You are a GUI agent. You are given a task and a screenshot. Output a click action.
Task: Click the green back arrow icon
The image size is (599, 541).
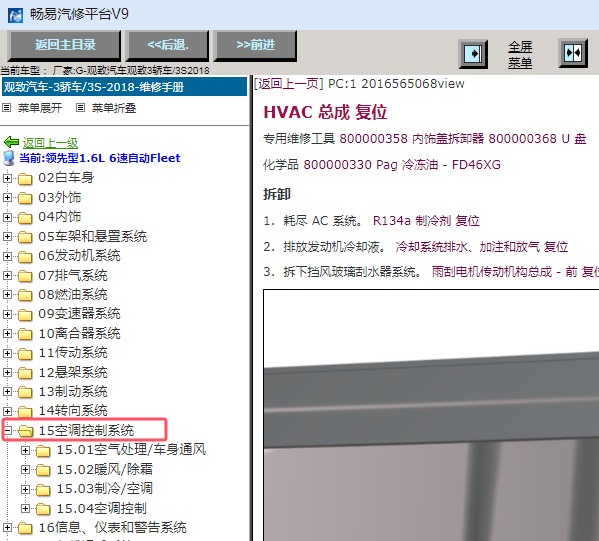pos(11,143)
